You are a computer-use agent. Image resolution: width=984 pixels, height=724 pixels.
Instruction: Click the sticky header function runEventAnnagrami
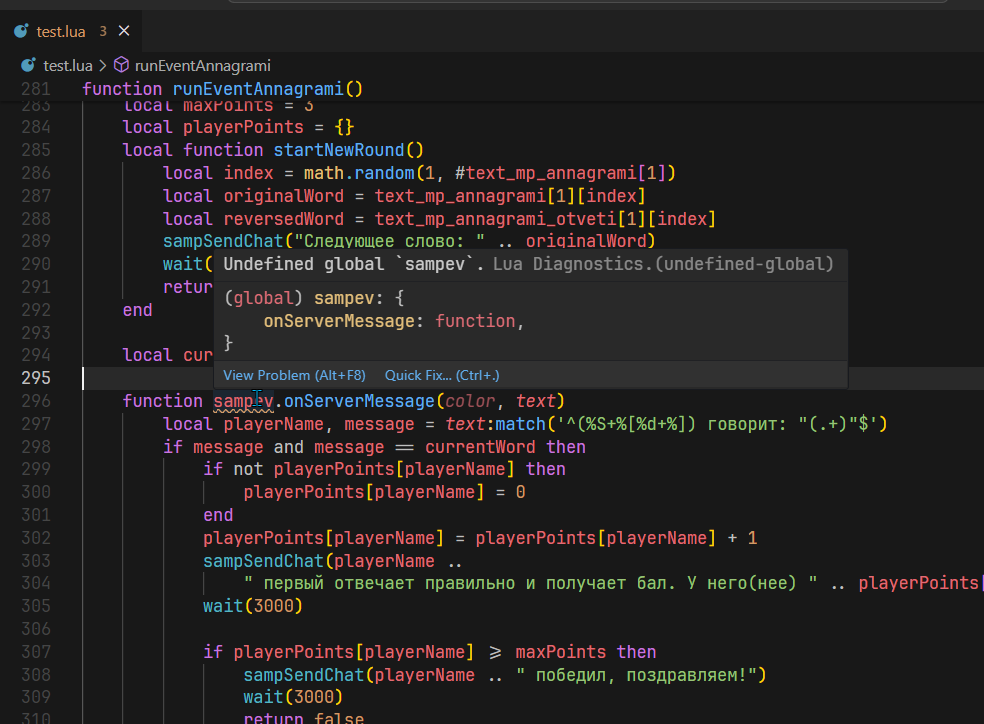(x=222, y=88)
